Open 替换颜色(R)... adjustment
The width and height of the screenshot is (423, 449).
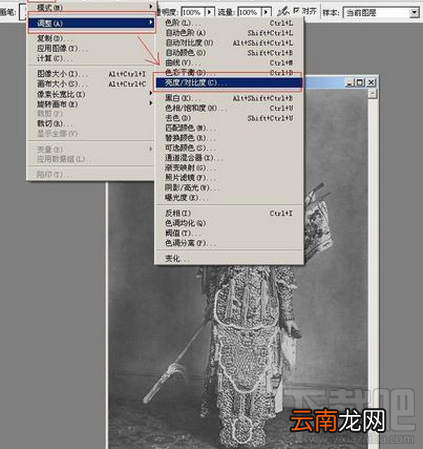tap(190, 138)
